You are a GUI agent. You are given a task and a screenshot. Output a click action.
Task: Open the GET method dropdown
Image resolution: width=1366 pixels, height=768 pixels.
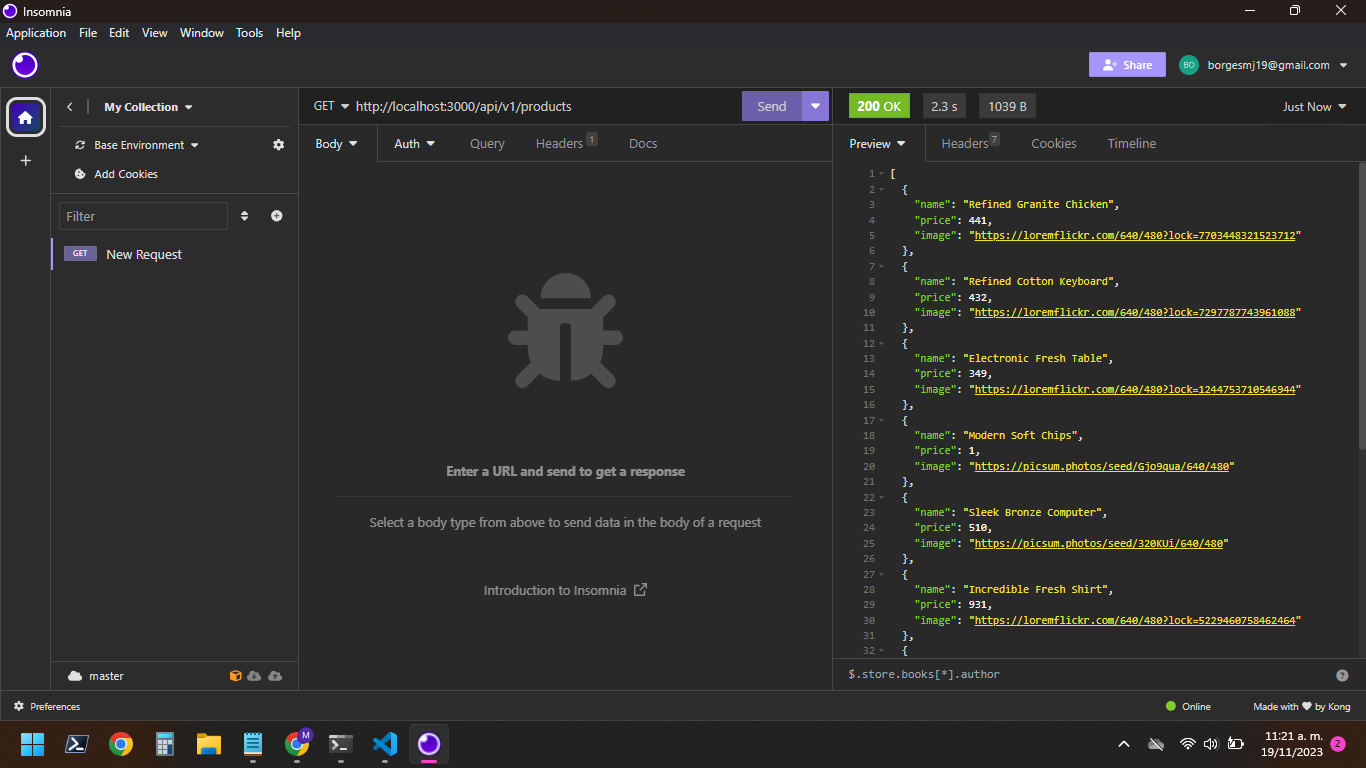pos(331,106)
